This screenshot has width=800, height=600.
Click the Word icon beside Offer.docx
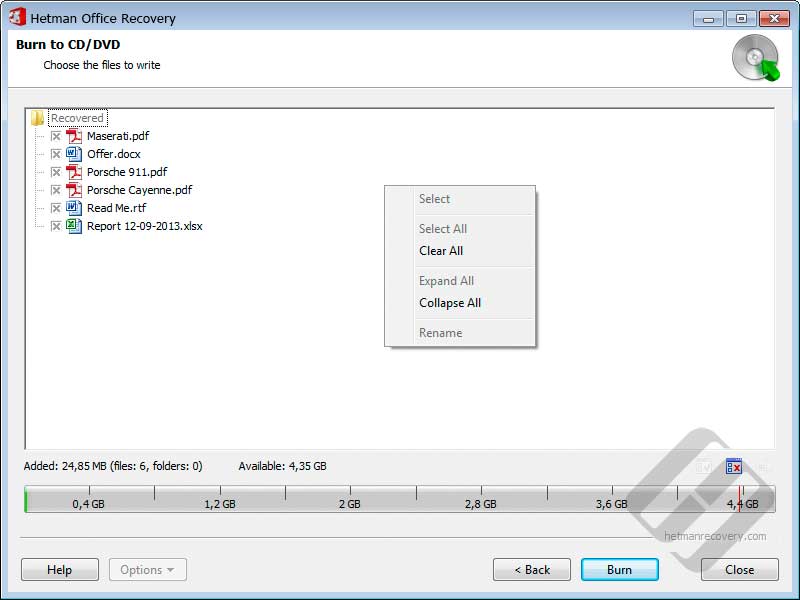[74, 154]
